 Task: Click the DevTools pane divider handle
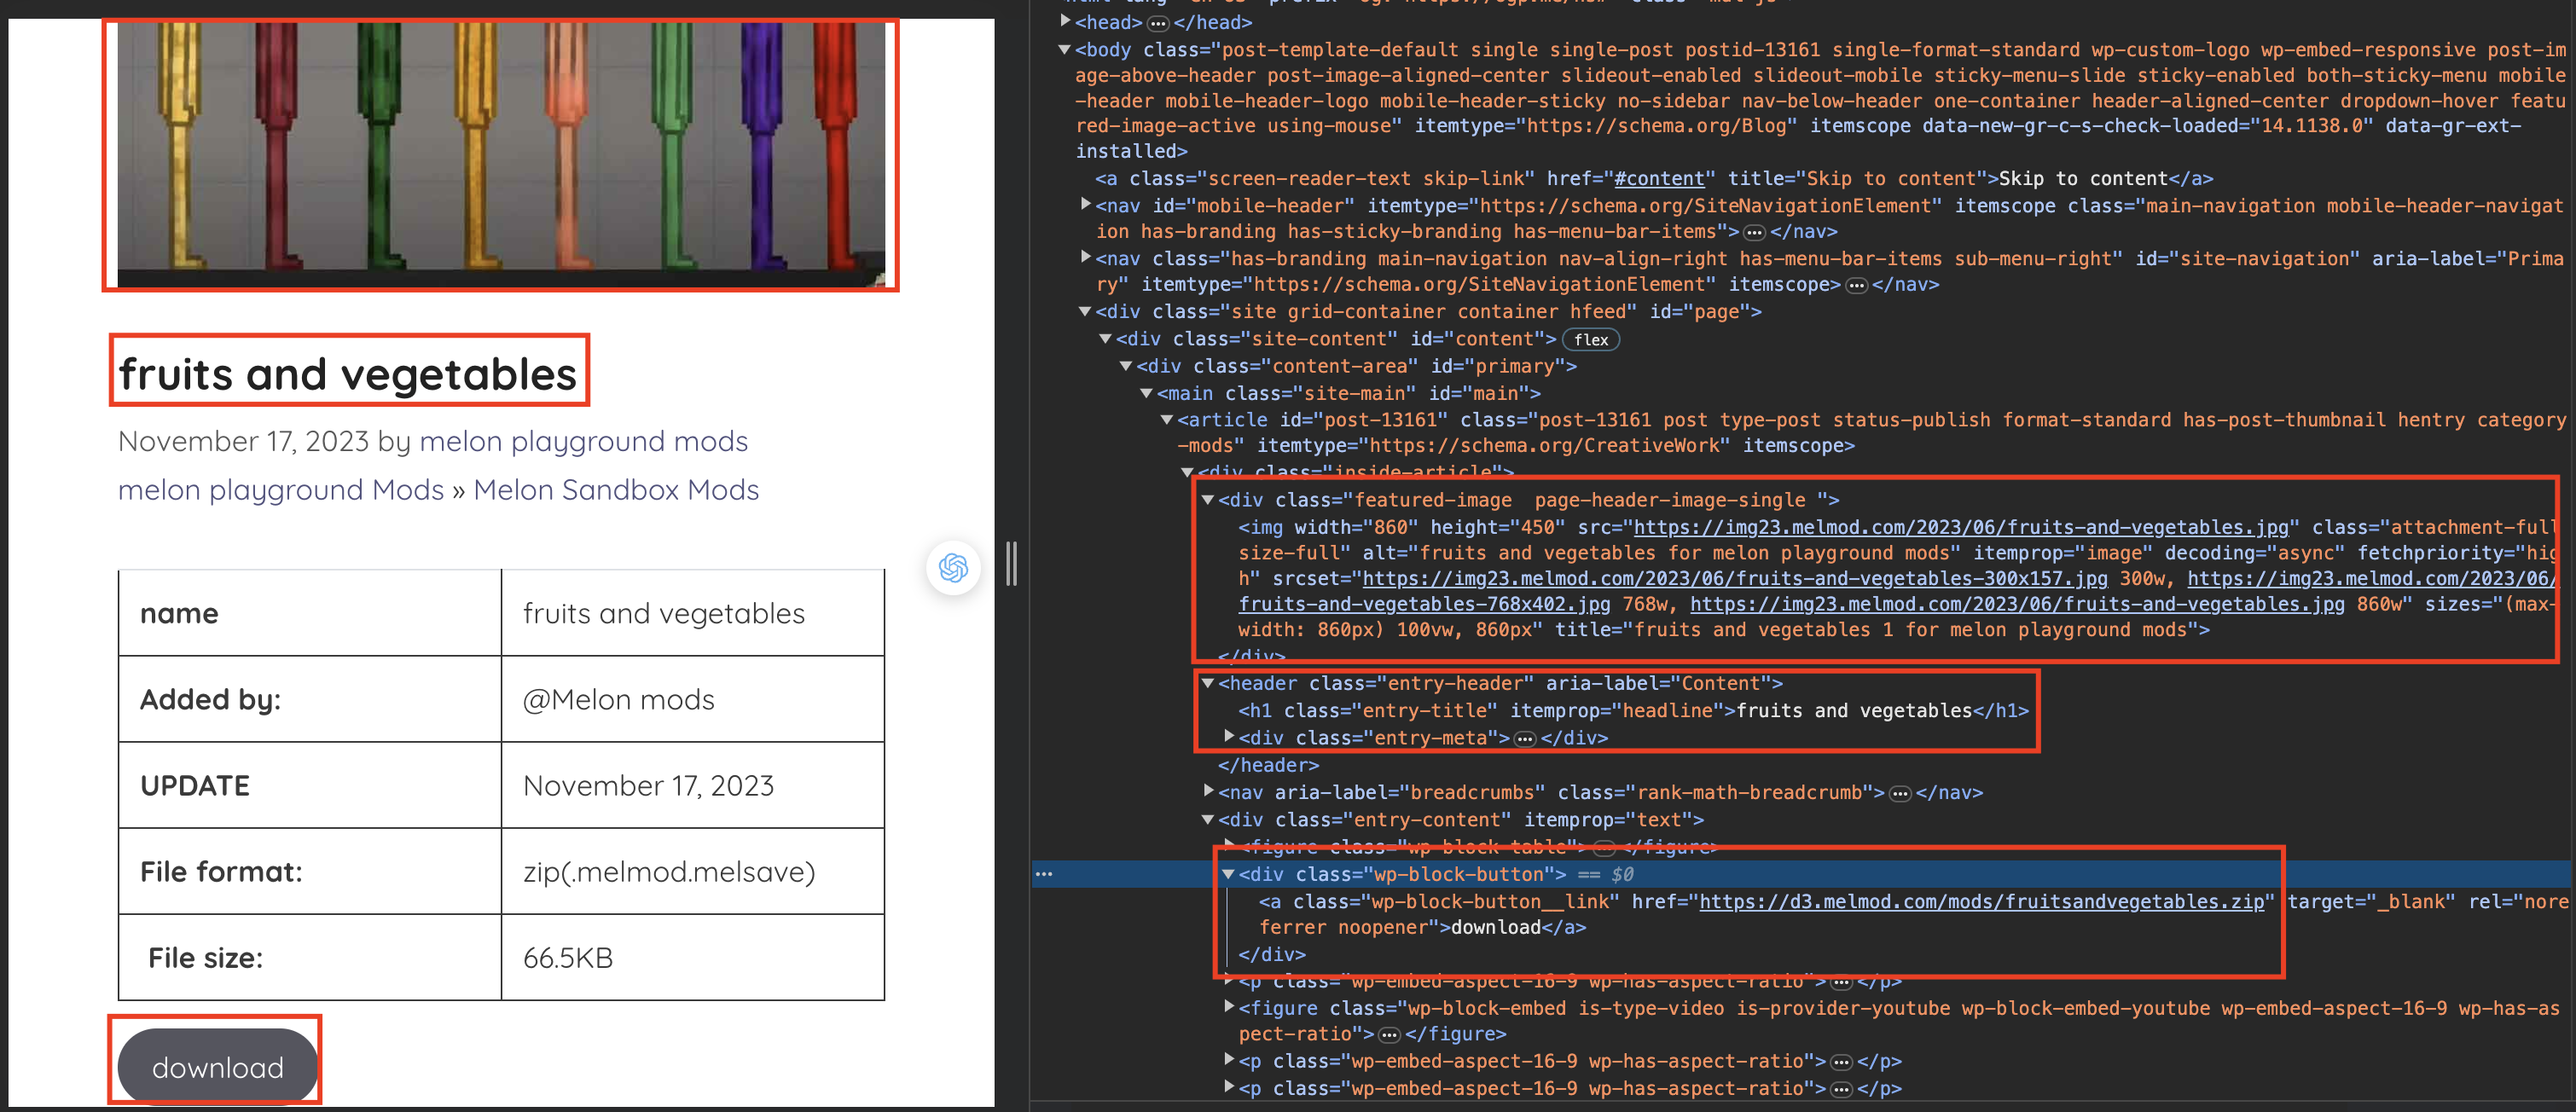point(1011,564)
